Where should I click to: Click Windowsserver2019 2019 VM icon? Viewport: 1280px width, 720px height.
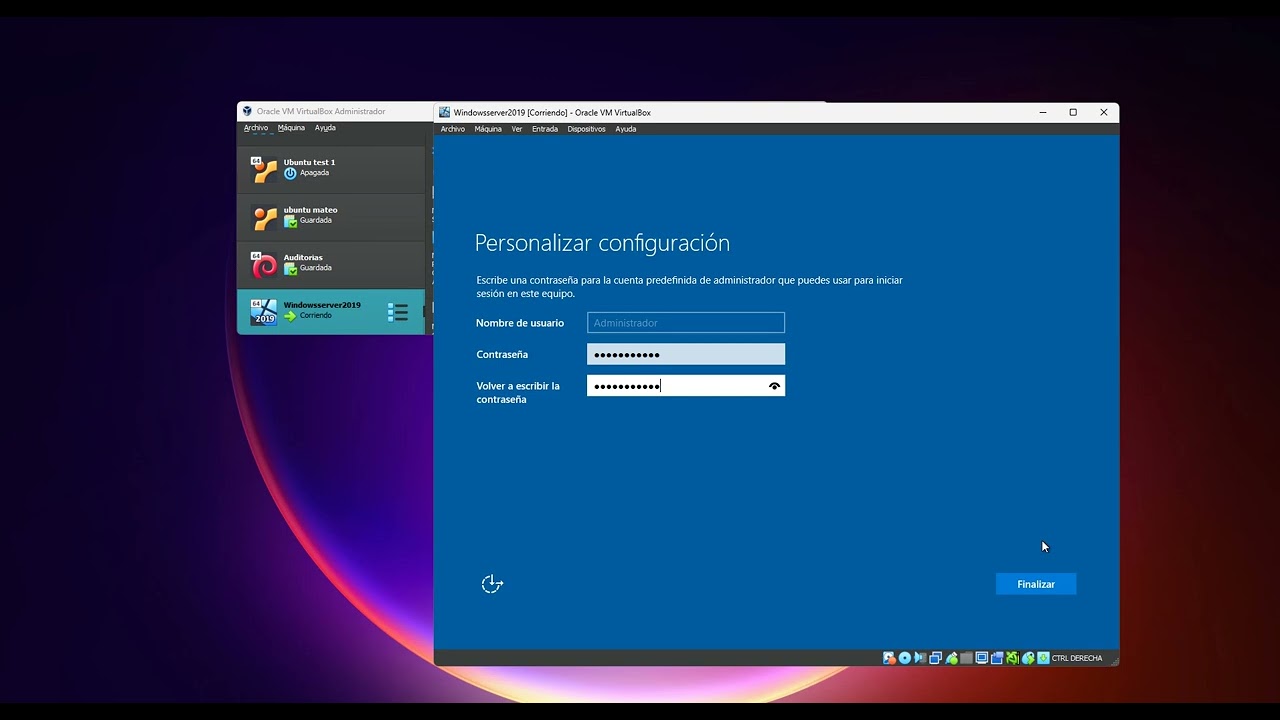[264, 312]
